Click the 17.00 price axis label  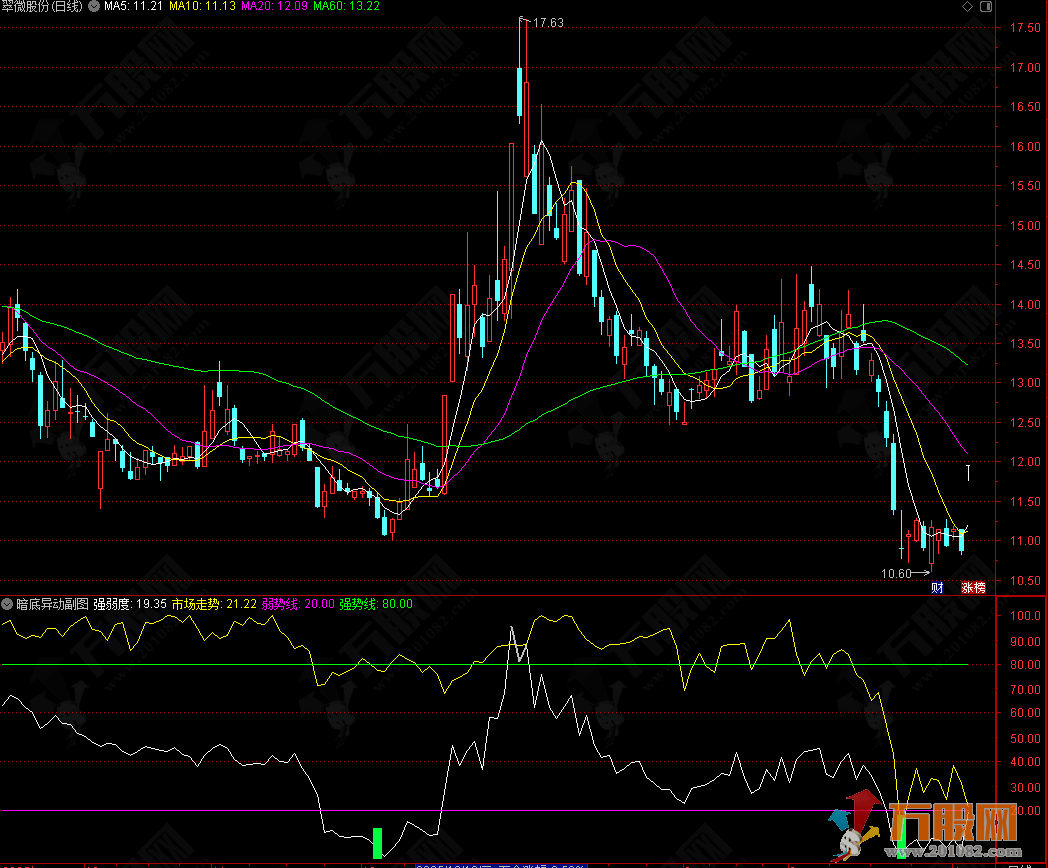coord(1023,68)
